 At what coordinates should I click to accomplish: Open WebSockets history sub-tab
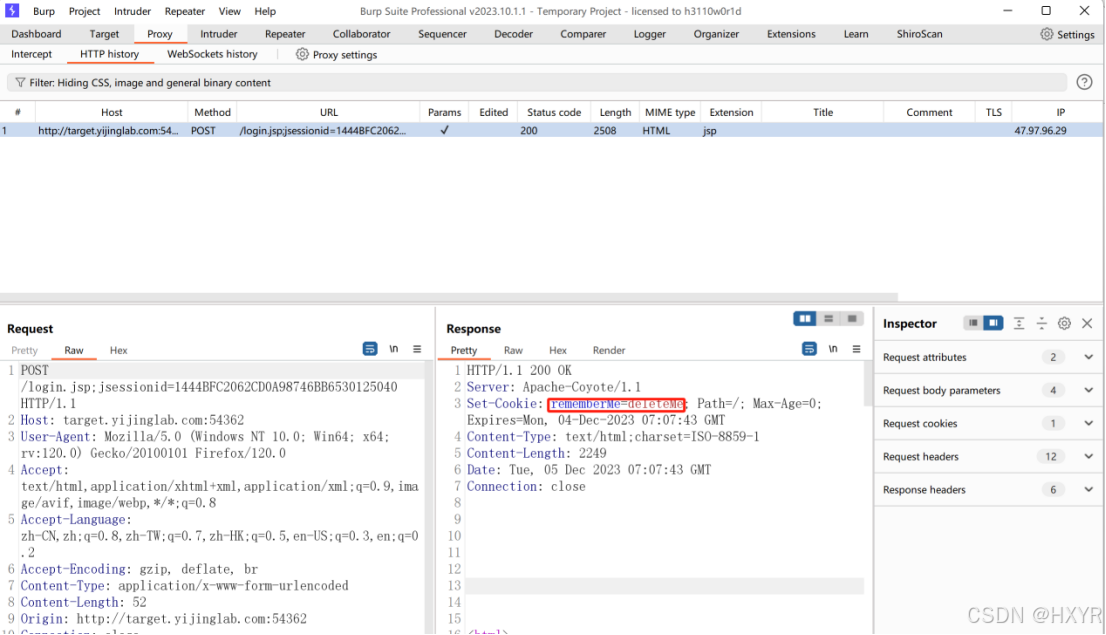pyautogui.click(x=212, y=54)
